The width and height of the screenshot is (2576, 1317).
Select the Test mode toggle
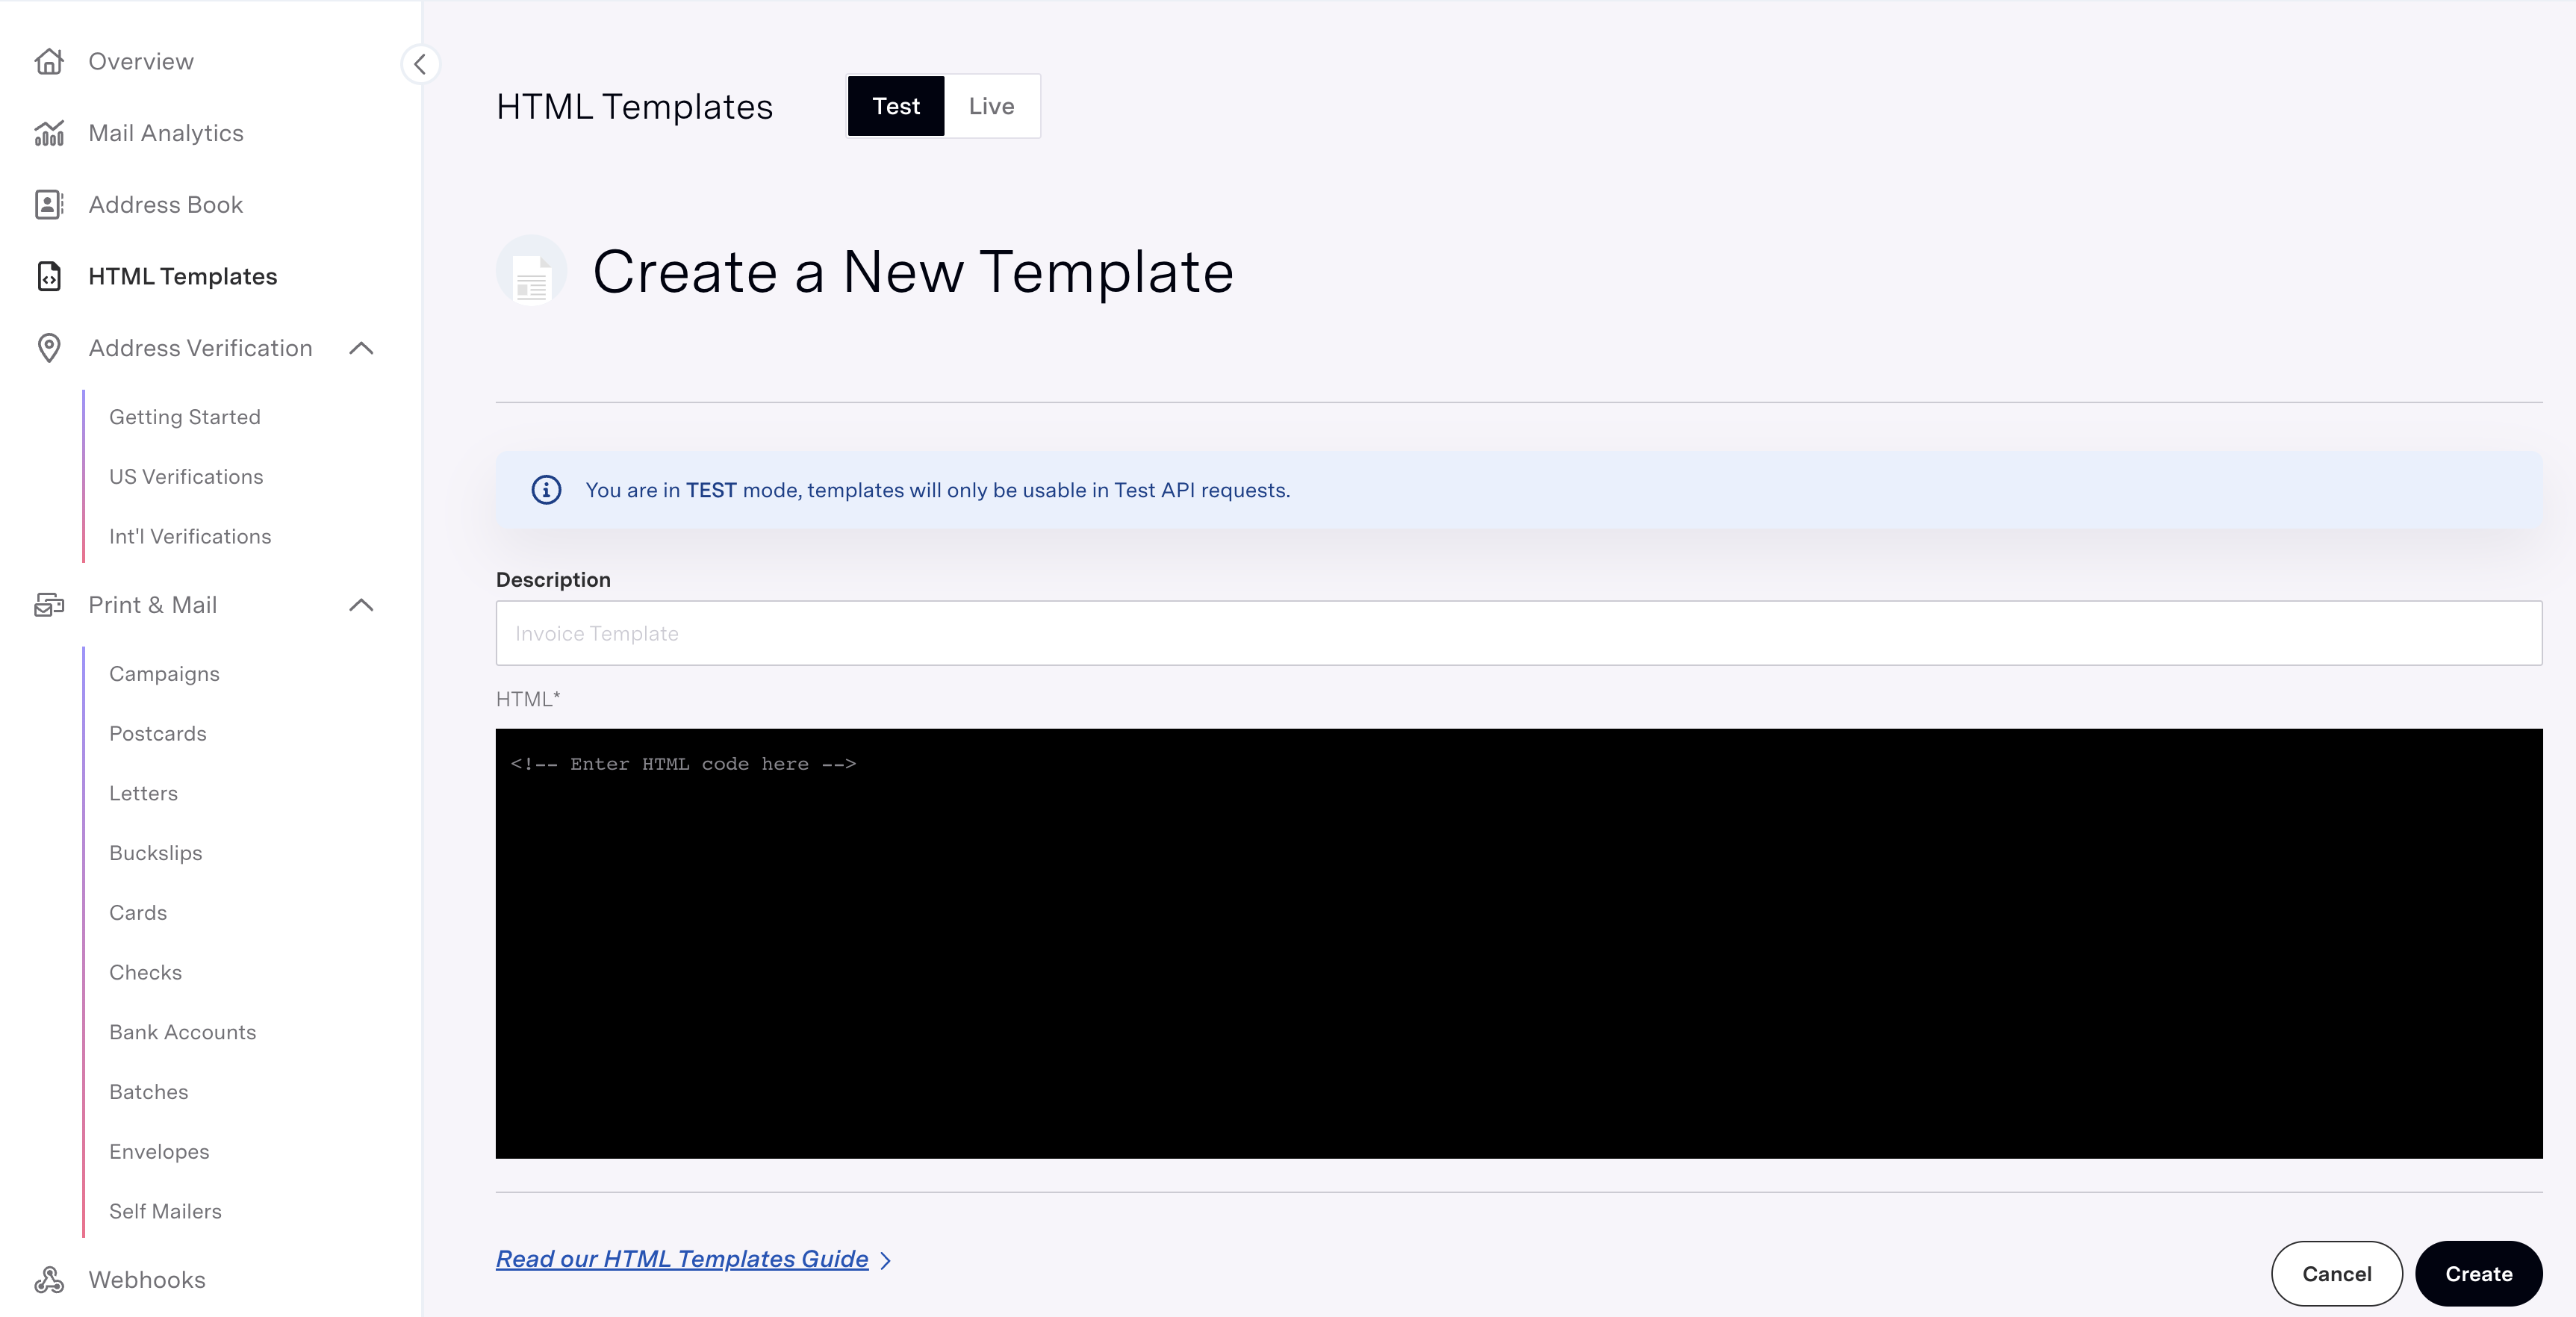[895, 106]
